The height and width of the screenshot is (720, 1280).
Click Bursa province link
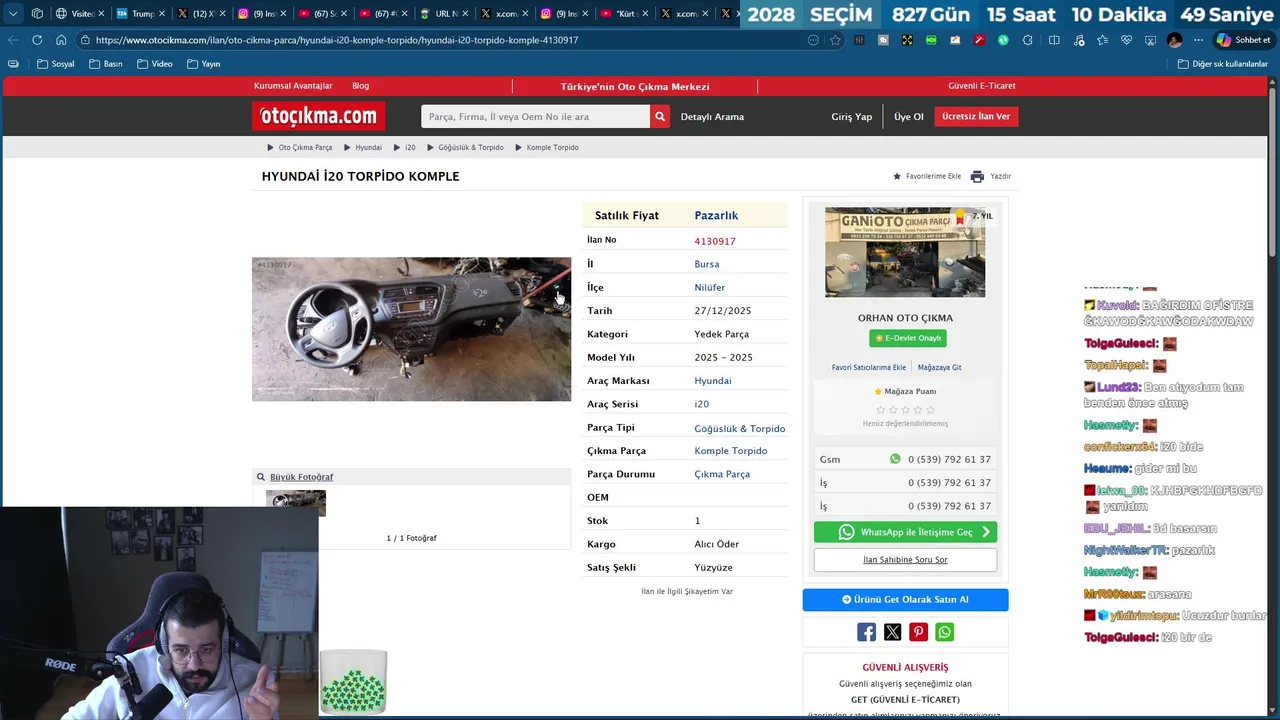[707, 264]
